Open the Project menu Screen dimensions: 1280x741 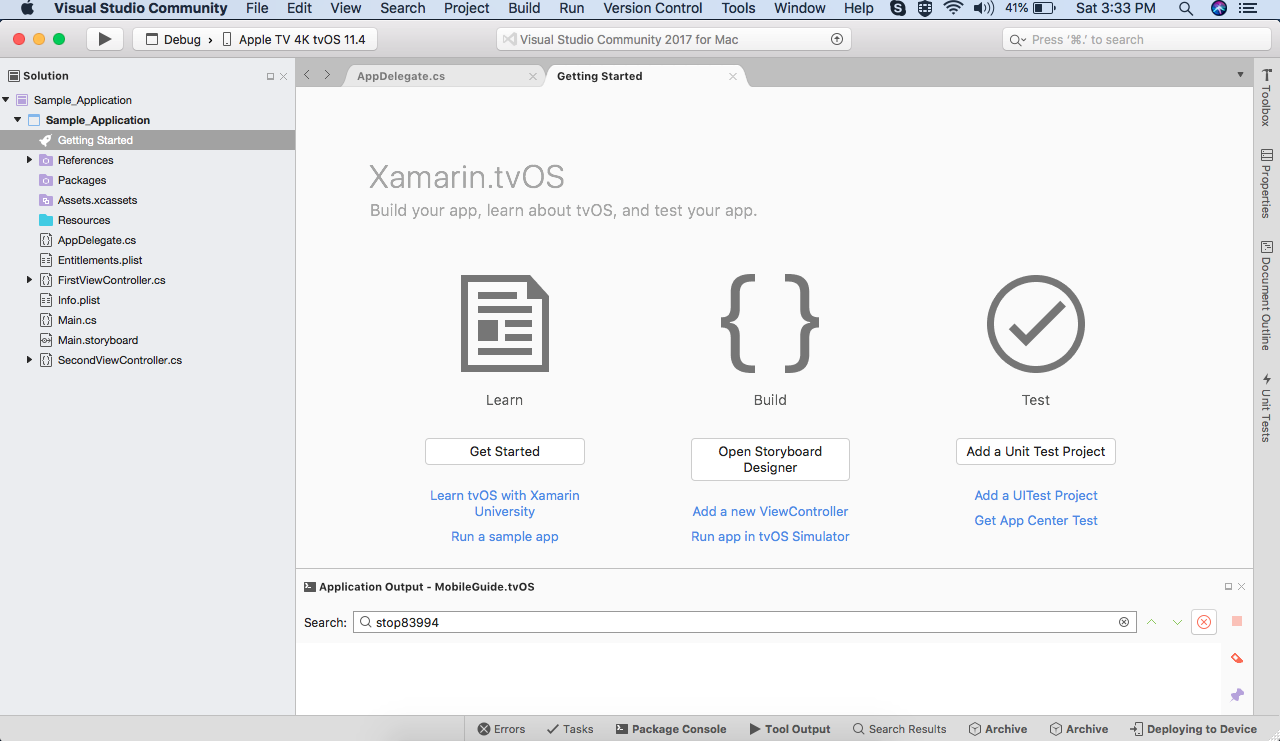467,8
